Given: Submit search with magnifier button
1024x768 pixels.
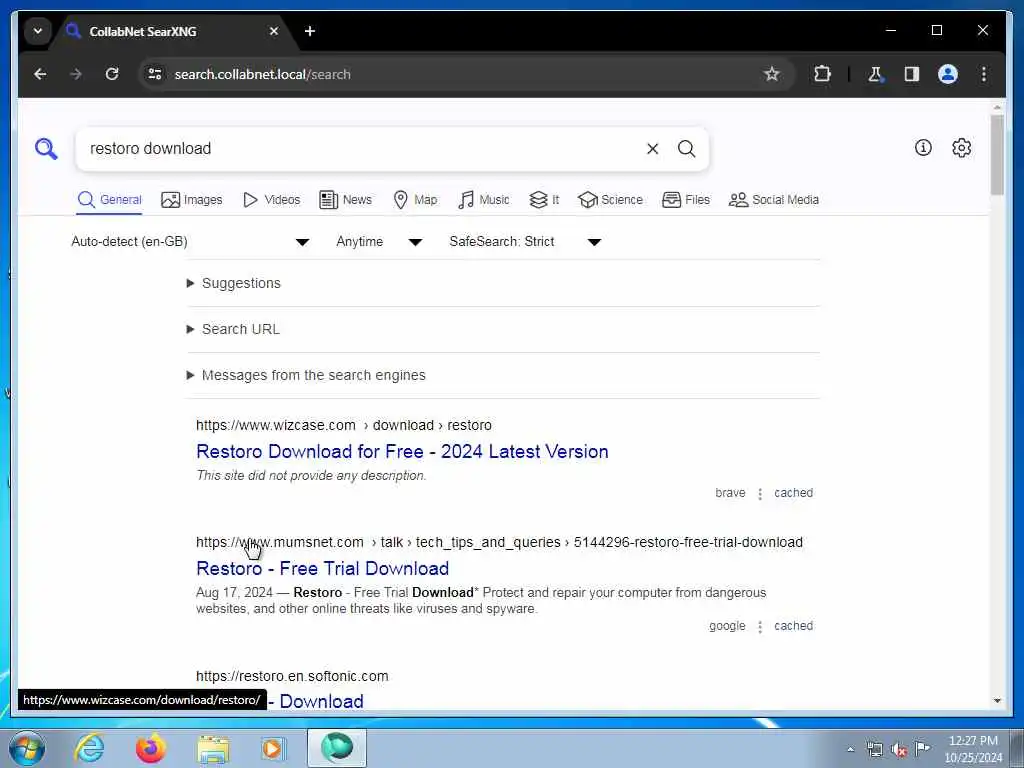Looking at the screenshot, I should pyautogui.click(x=686, y=149).
